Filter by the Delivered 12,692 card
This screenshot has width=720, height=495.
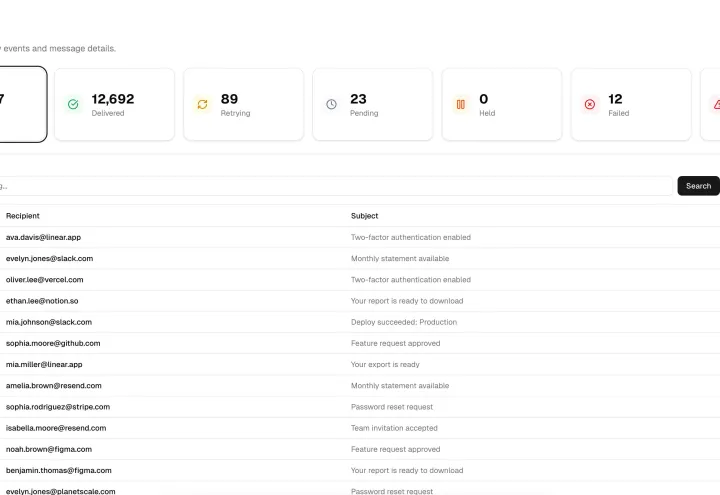coord(114,104)
